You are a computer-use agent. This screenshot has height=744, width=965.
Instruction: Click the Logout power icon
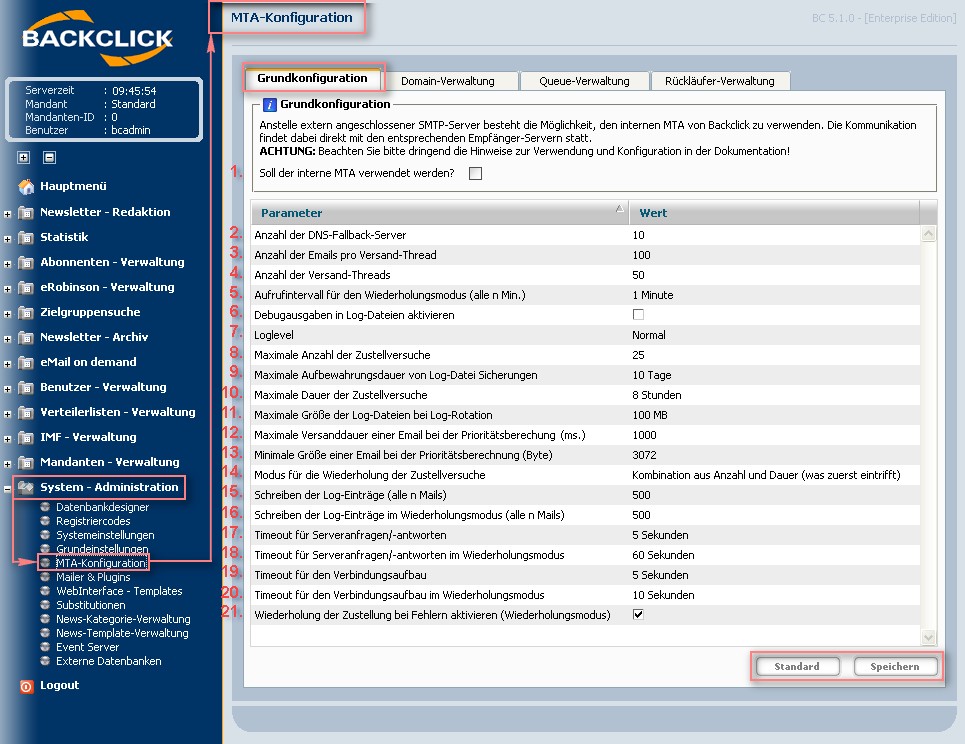[26, 686]
